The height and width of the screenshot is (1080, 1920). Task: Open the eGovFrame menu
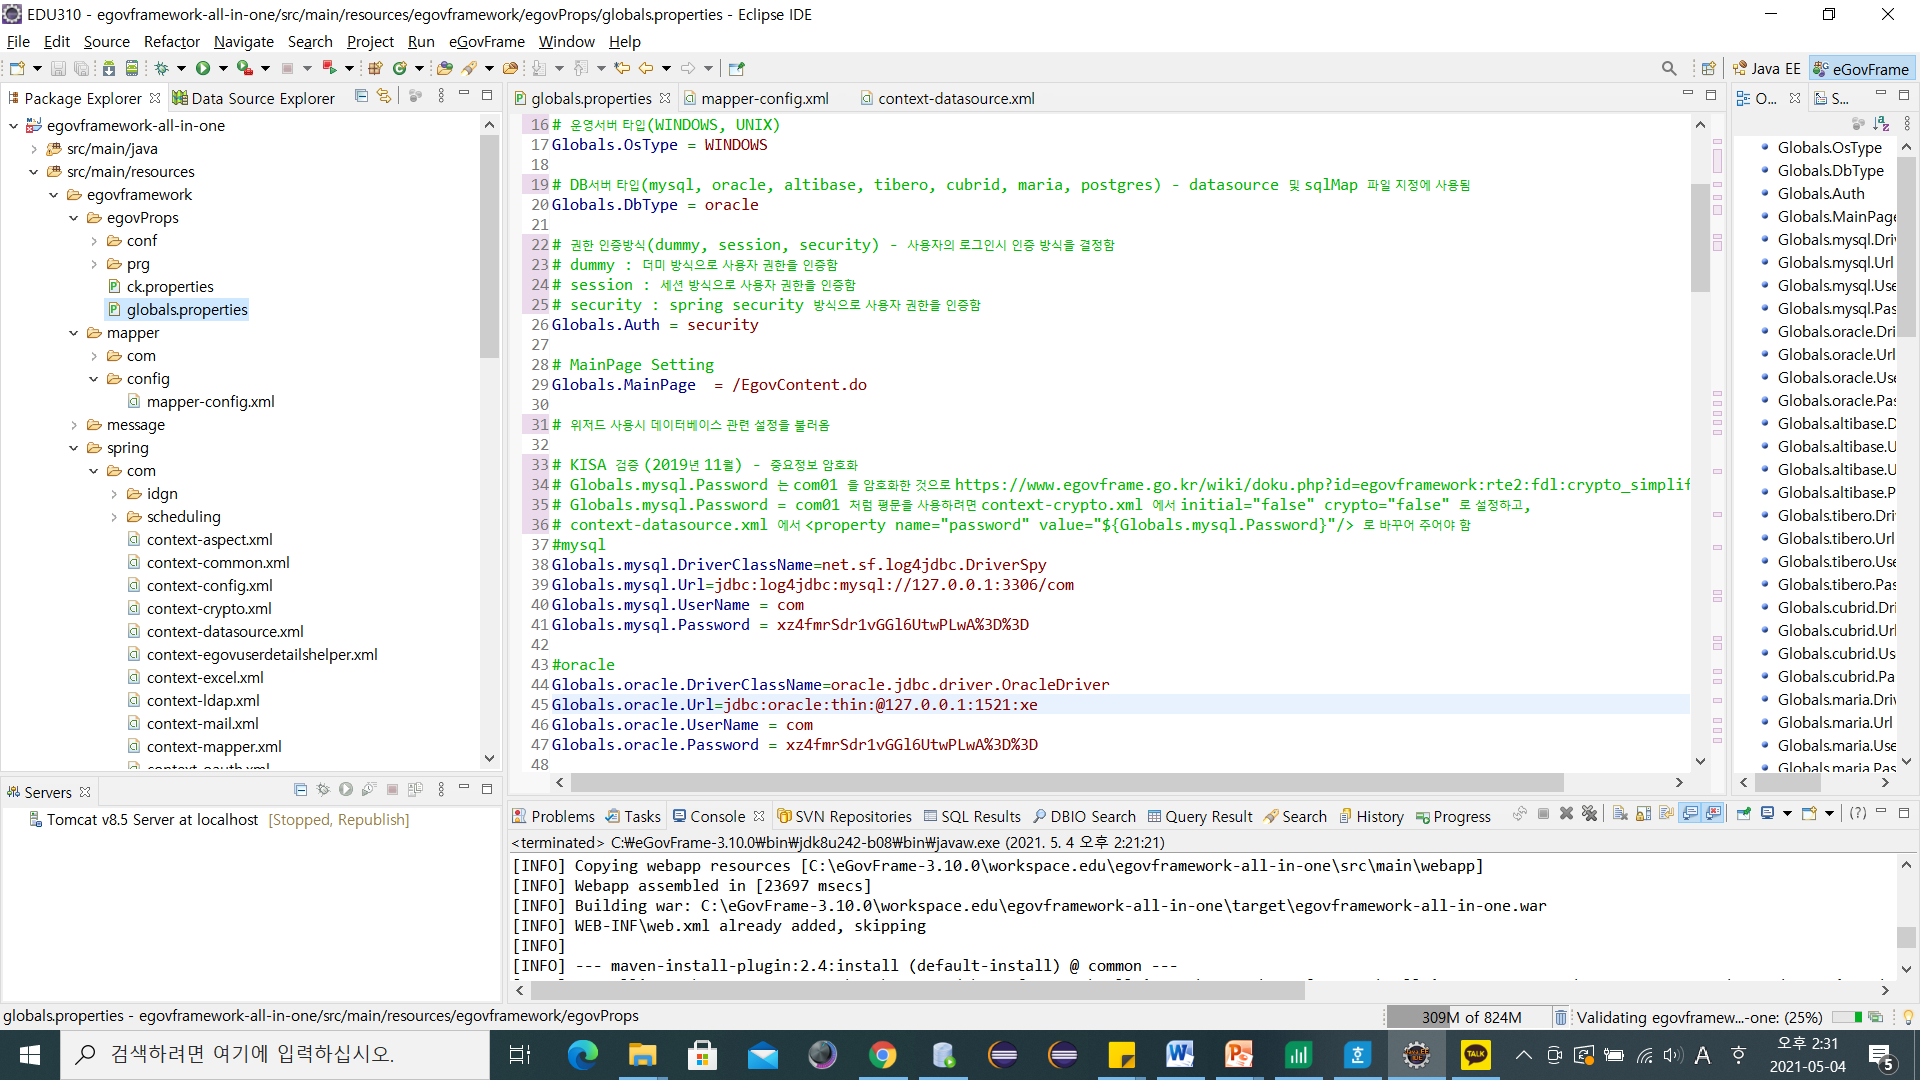[x=486, y=42]
